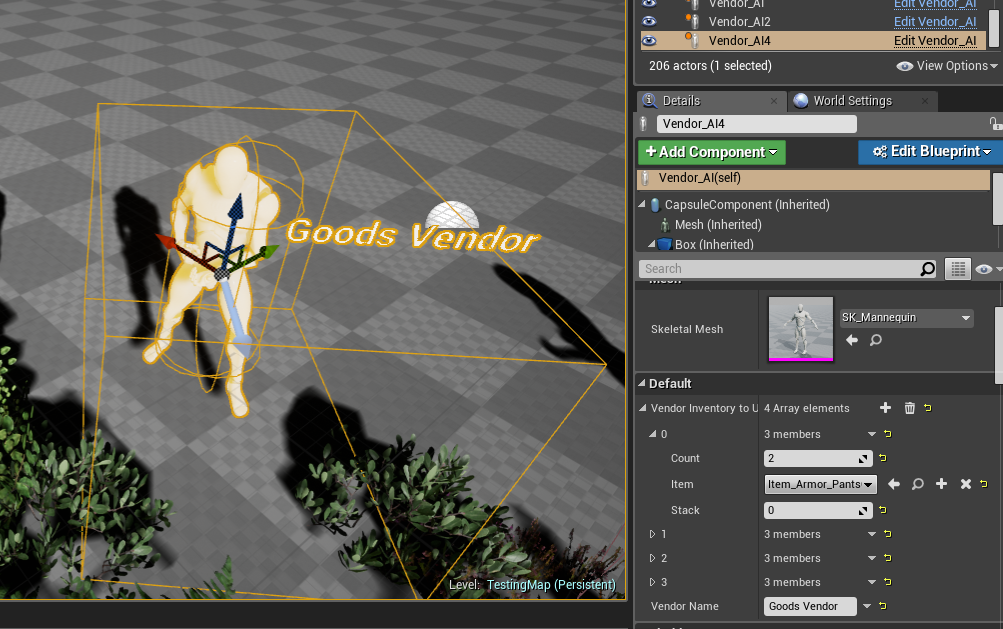The height and width of the screenshot is (629, 1003).
Task: Reset Item to default value
Action: (x=984, y=484)
